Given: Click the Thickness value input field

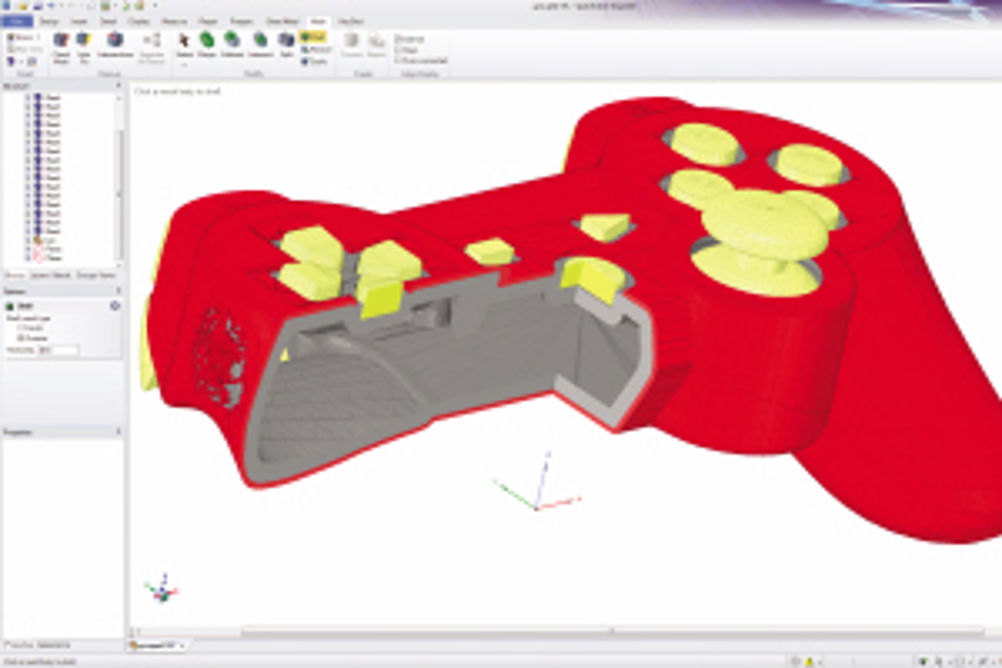Looking at the screenshot, I should (x=59, y=350).
